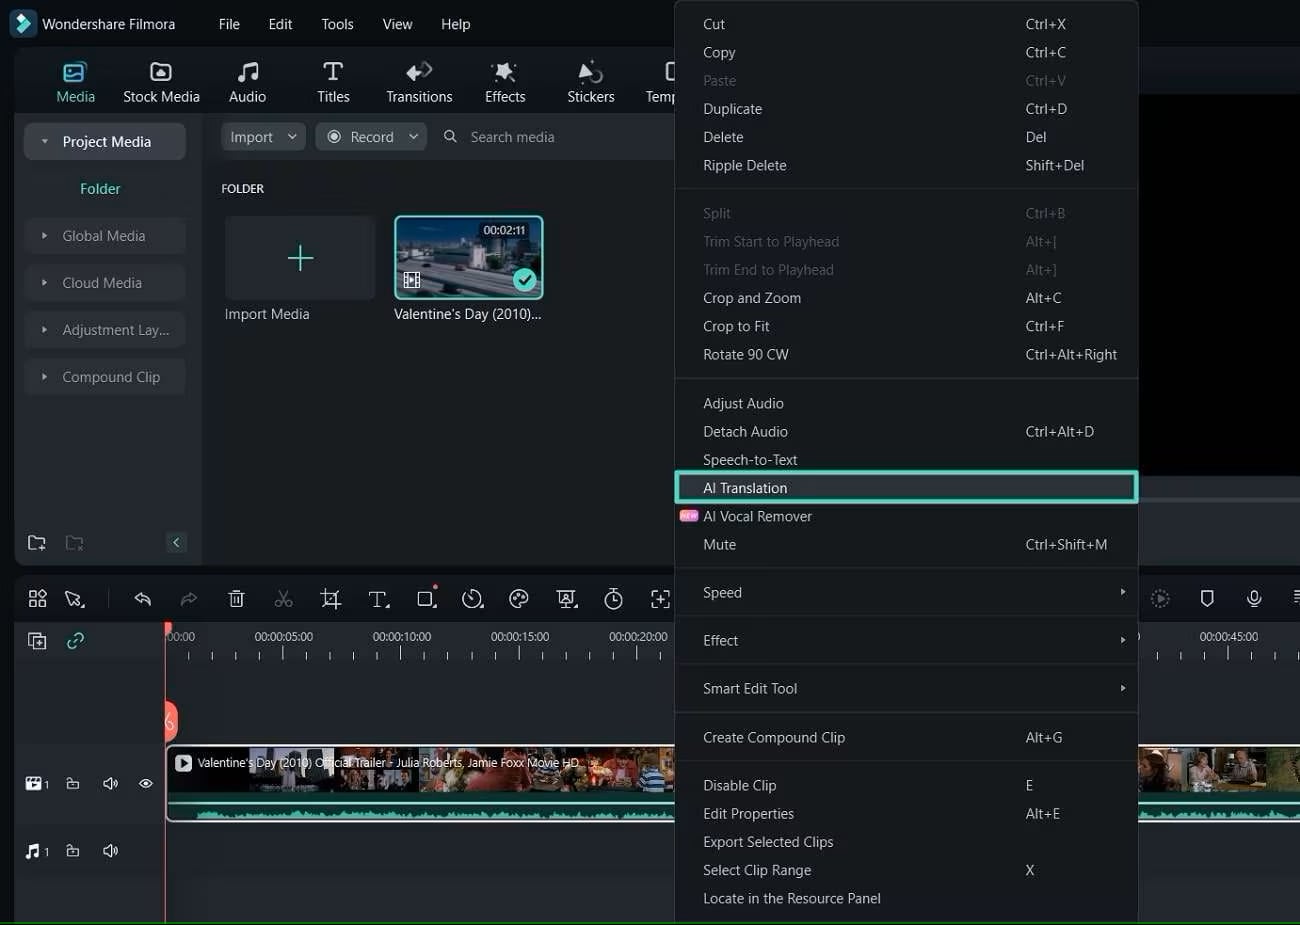Expand the Import dropdown
Image resolution: width=1300 pixels, height=925 pixels.
[x=263, y=137]
